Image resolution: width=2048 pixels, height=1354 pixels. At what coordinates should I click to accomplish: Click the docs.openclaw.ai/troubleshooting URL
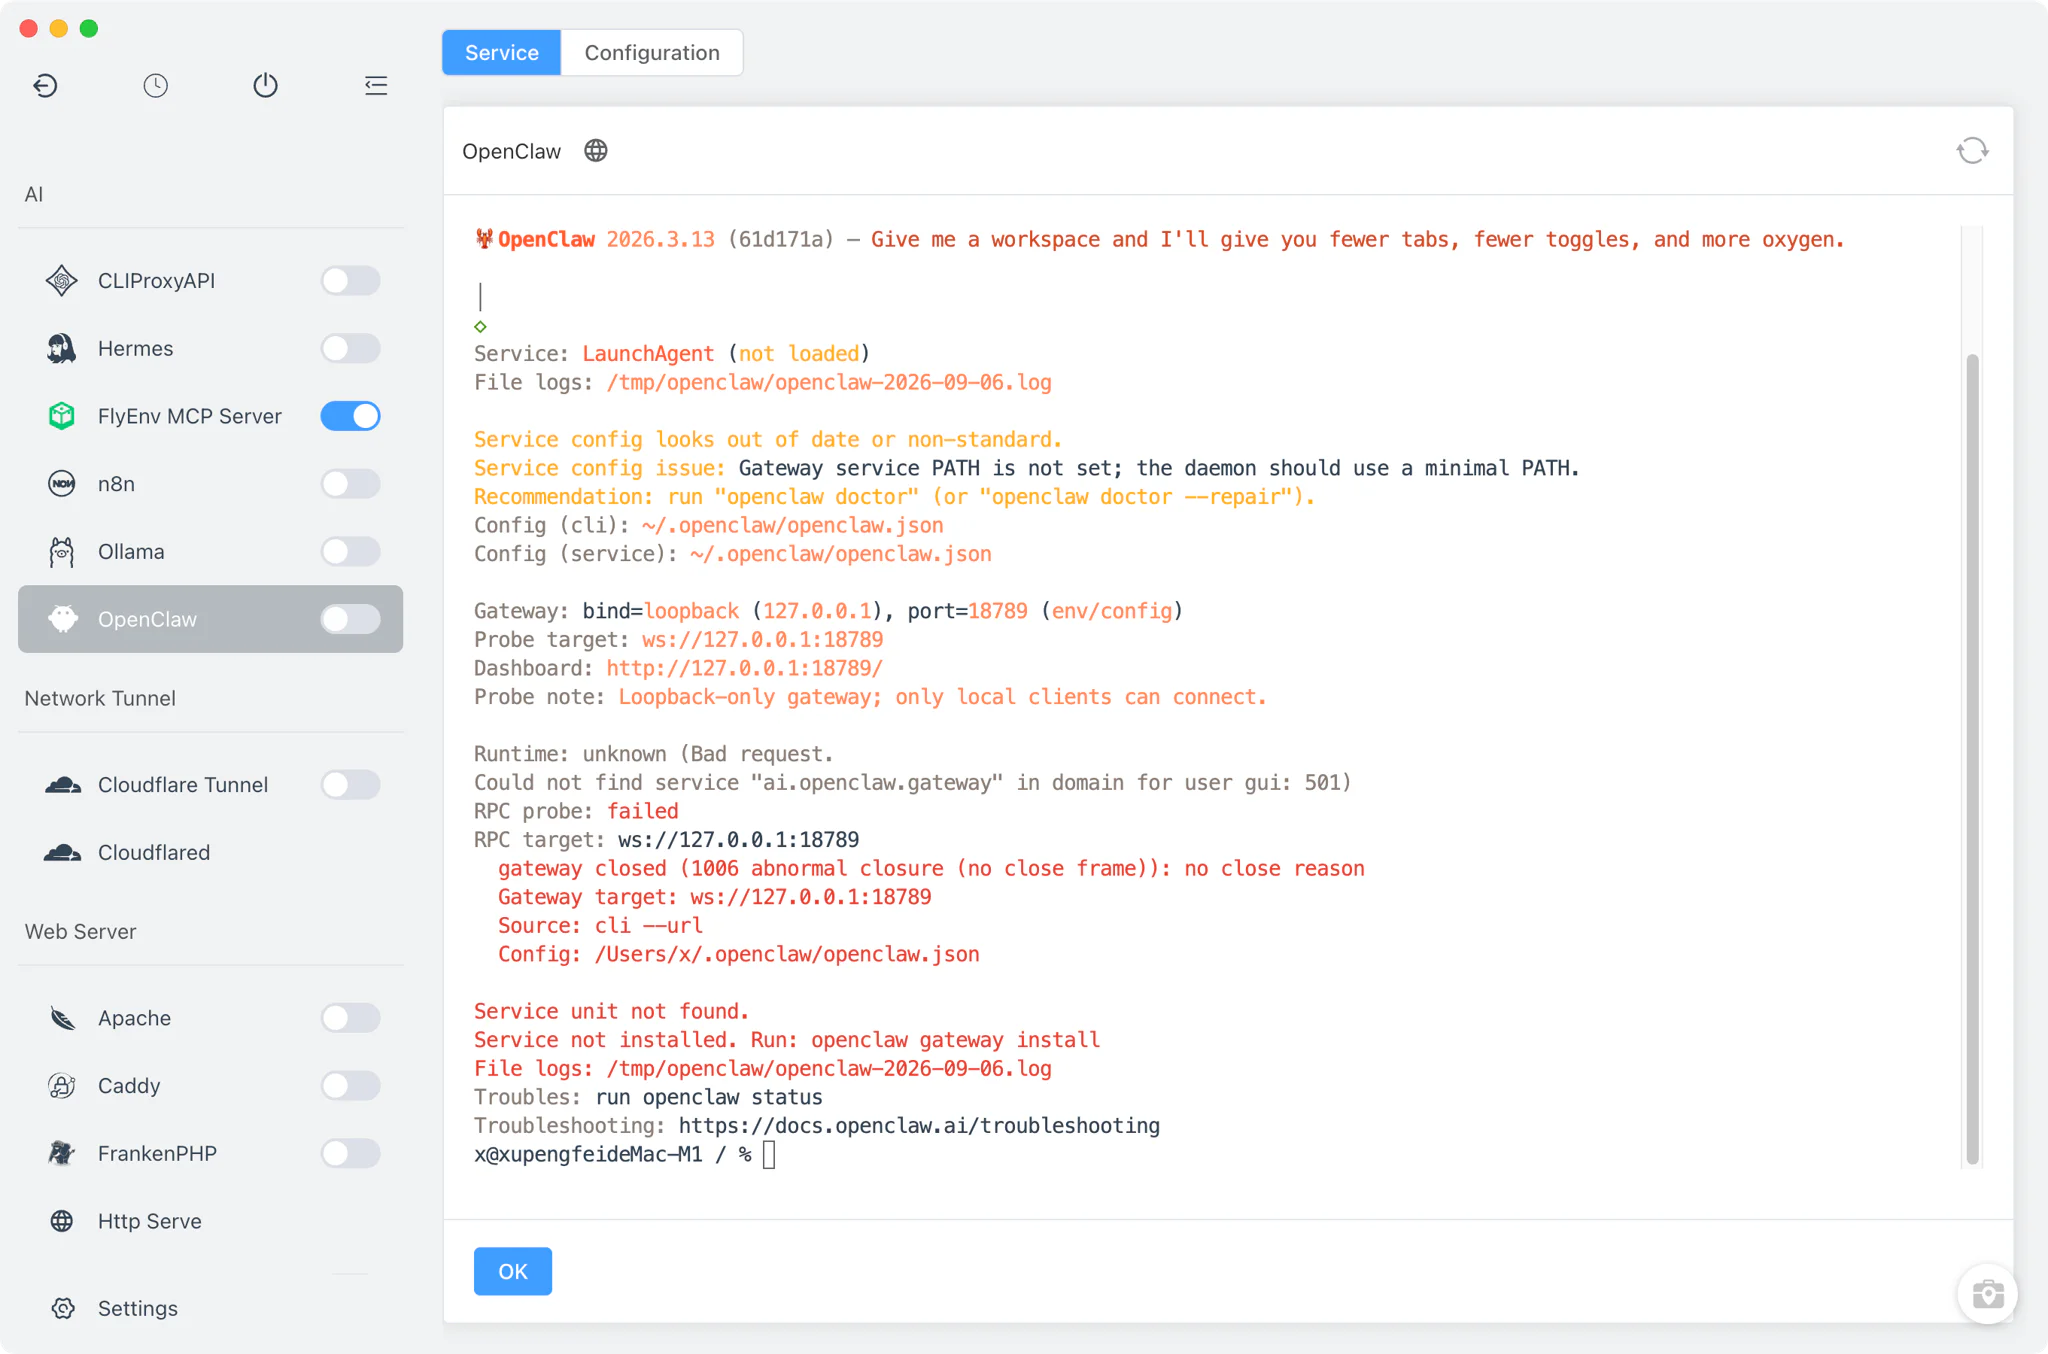pos(919,1126)
